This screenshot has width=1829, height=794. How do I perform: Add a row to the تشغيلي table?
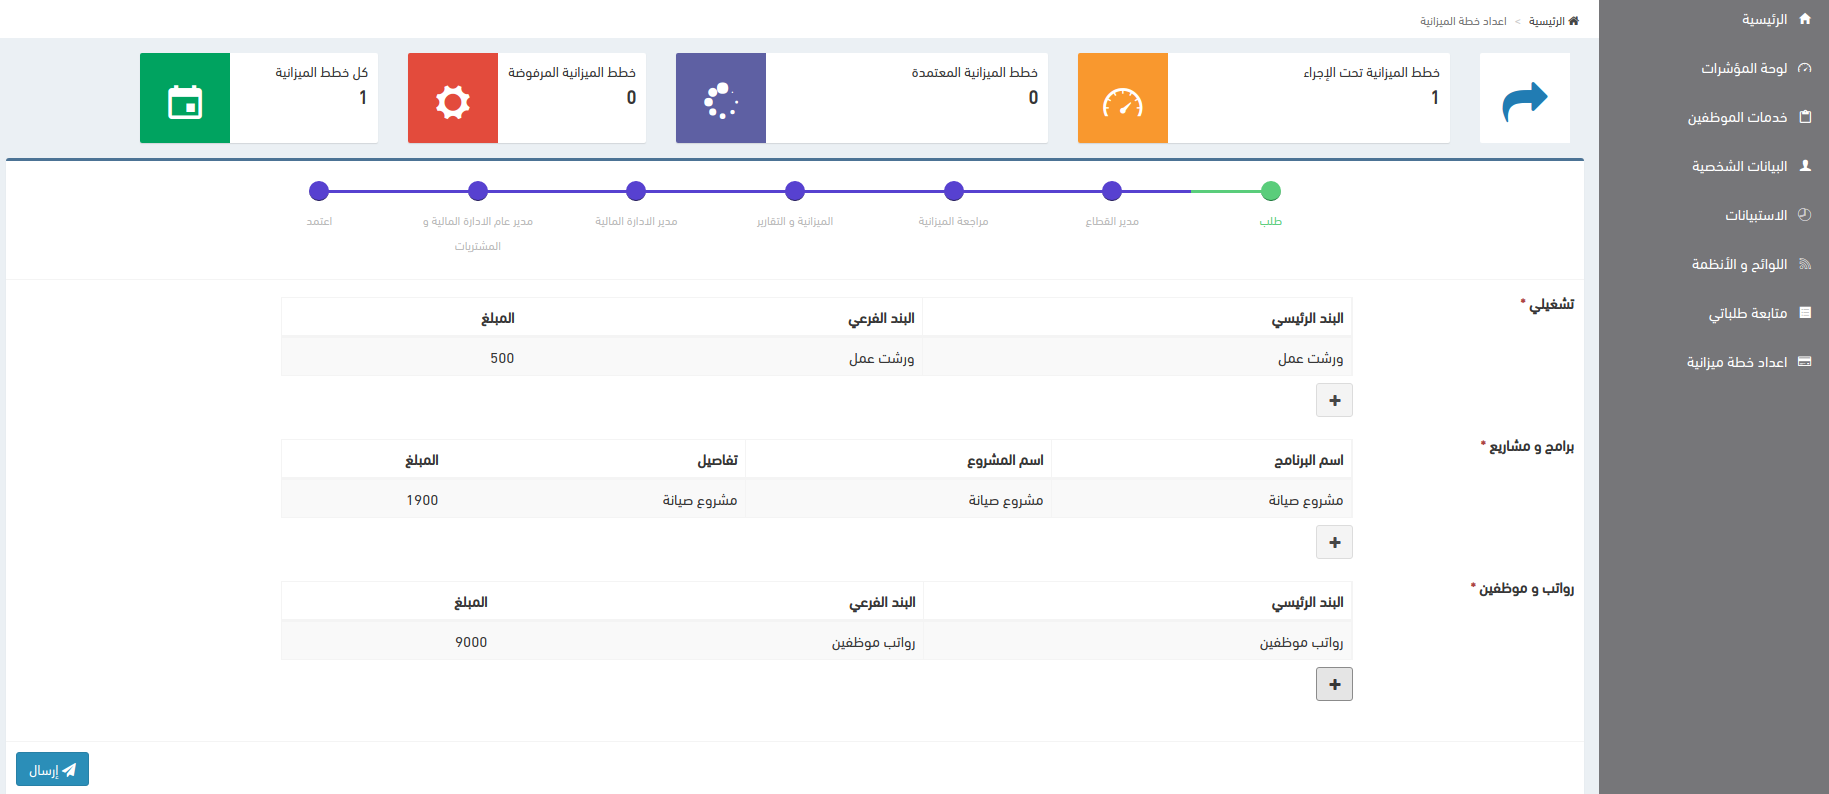click(1334, 401)
